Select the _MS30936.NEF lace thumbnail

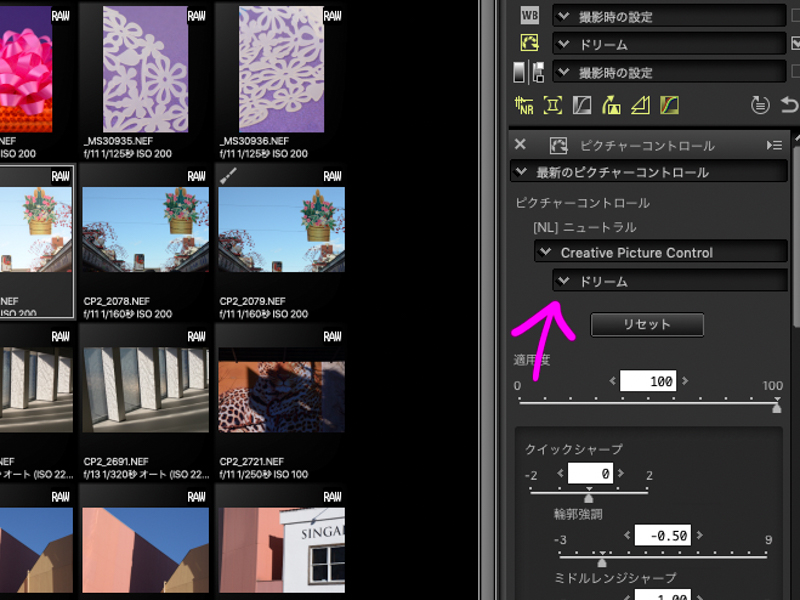pos(281,69)
